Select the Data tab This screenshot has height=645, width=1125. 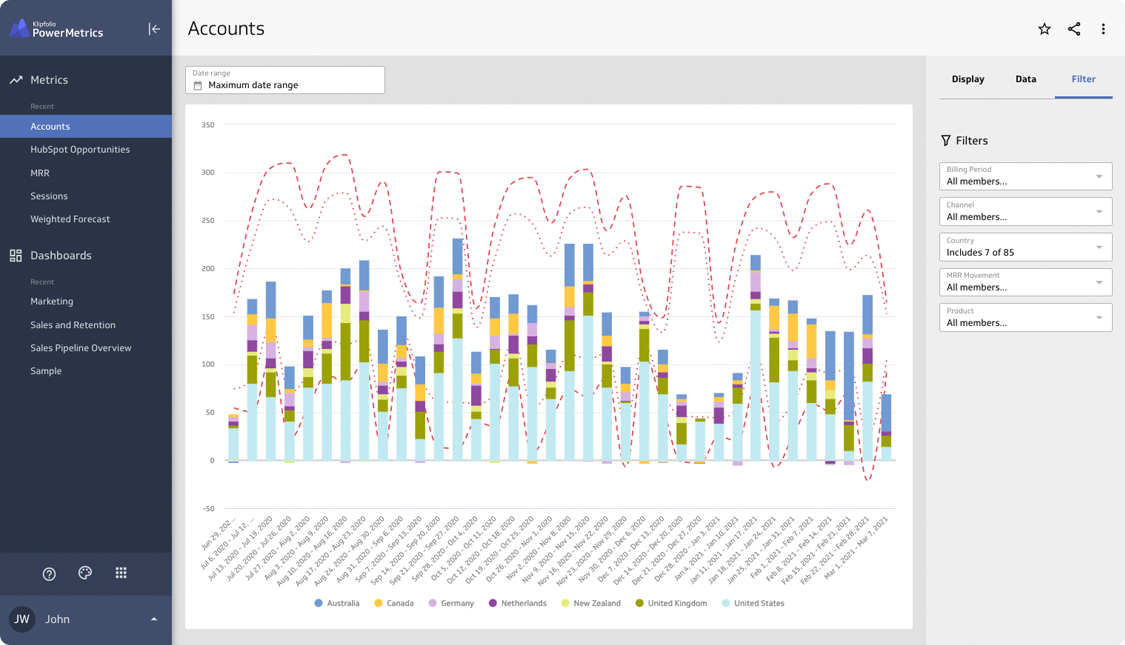(1026, 79)
